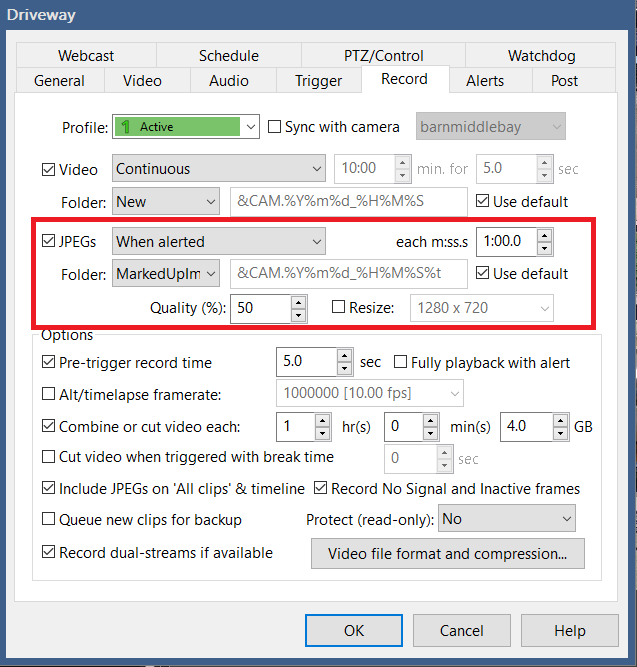This screenshot has height=667, width=637.
Task: Toggle the JPEGs checkbox
Action: click(x=50, y=241)
